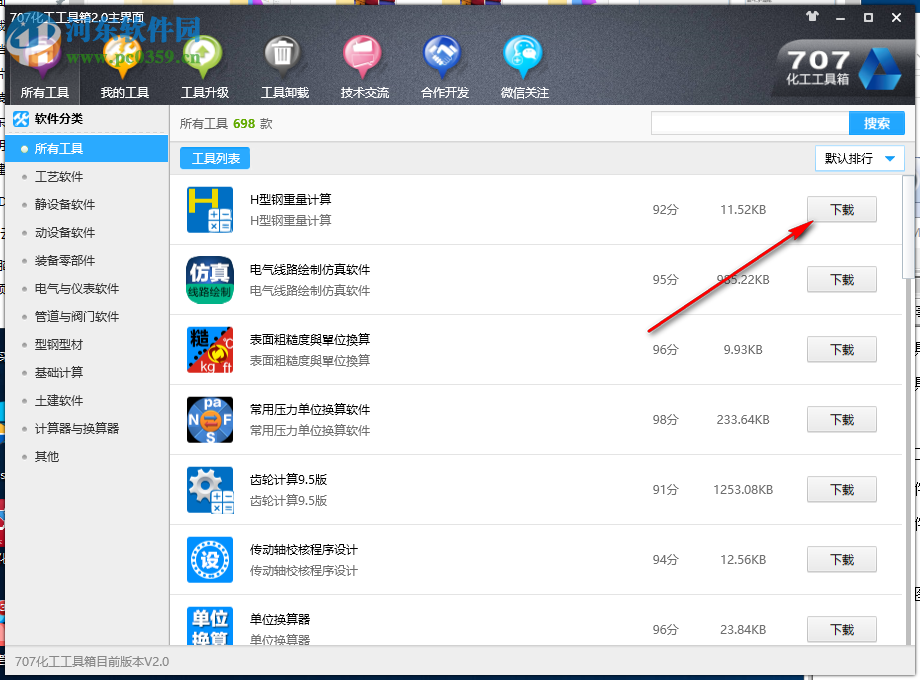Open the 默认排行 sort dropdown
Viewport: 920px width, 680px height.
(x=859, y=158)
